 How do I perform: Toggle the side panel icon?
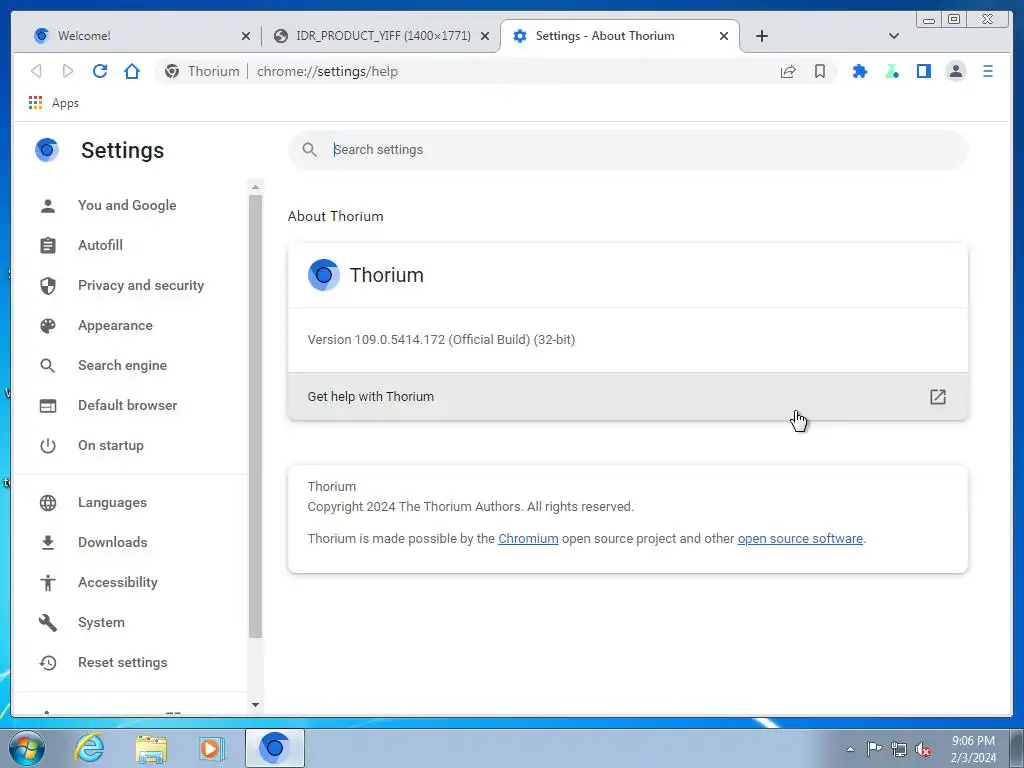(x=923, y=71)
